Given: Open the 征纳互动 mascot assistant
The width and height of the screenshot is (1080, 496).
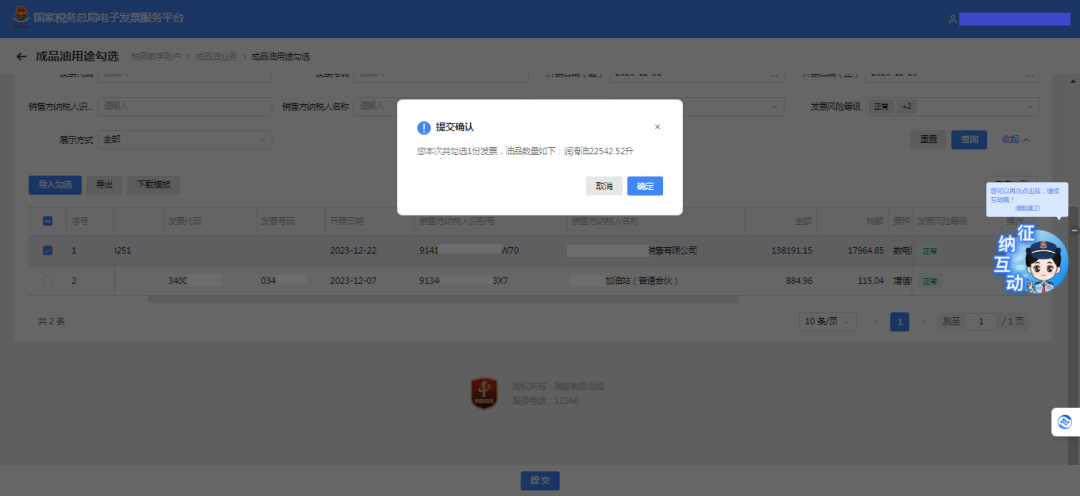Looking at the screenshot, I should (1030, 260).
